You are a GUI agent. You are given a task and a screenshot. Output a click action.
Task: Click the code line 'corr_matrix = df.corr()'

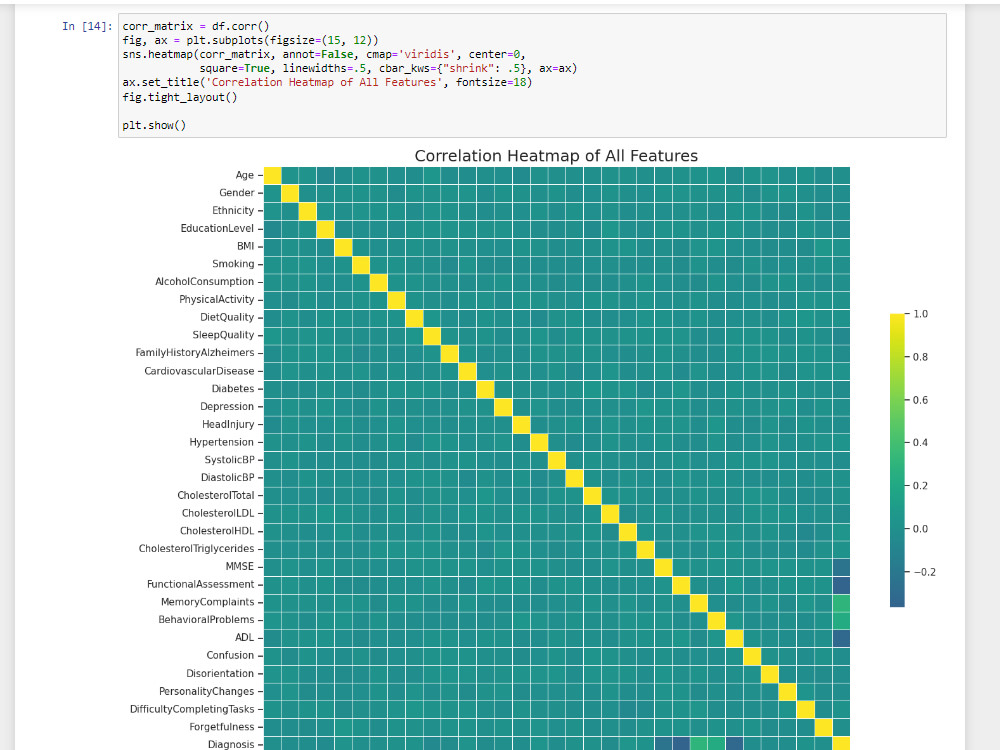tap(196, 26)
